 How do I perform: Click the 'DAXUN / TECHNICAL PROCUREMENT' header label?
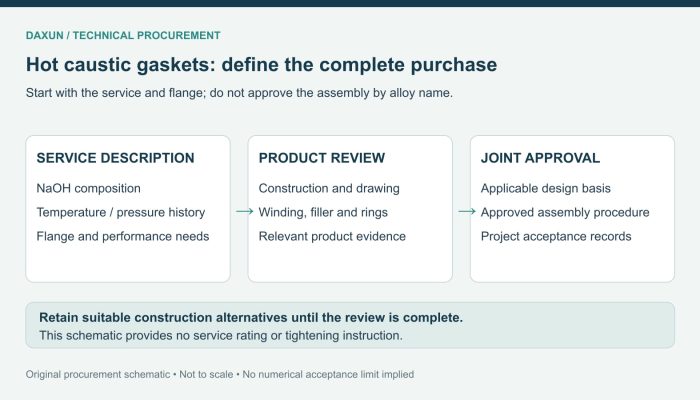(x=123, y=35)
